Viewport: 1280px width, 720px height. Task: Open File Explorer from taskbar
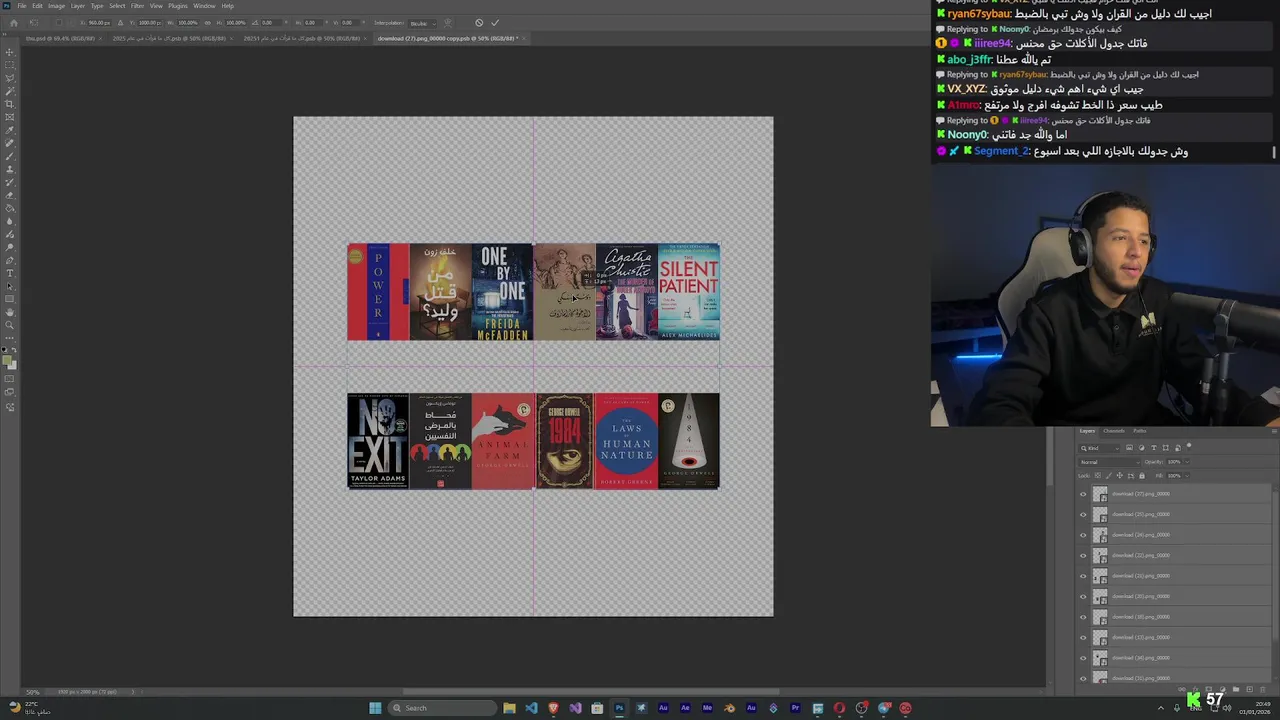tap(509, 708)
